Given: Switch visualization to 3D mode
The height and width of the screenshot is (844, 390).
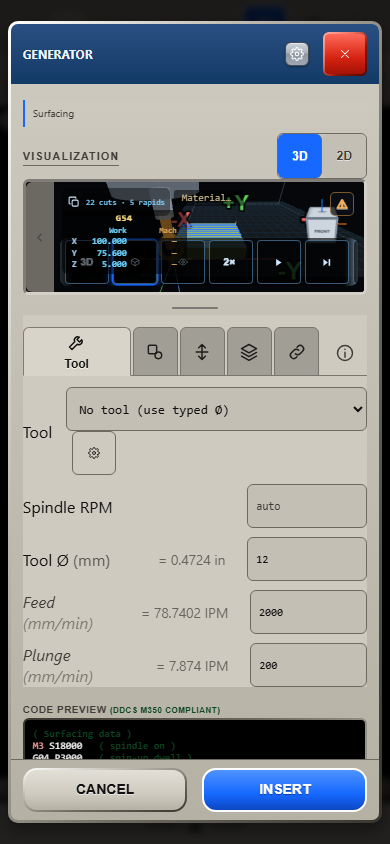Looking at the screenshot, I should click(x=300, y=156).
